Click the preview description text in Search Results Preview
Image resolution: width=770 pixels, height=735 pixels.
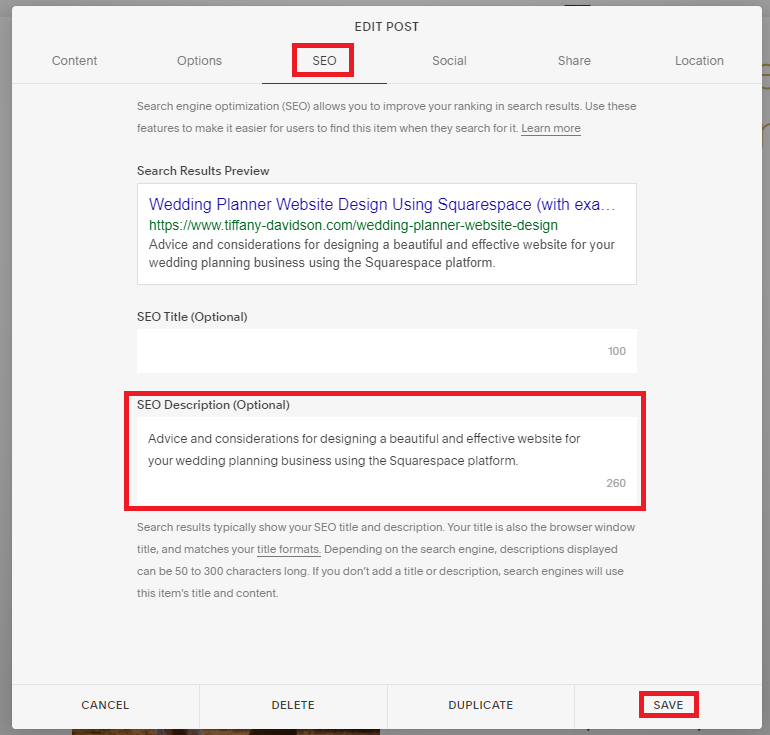point(382,254)
